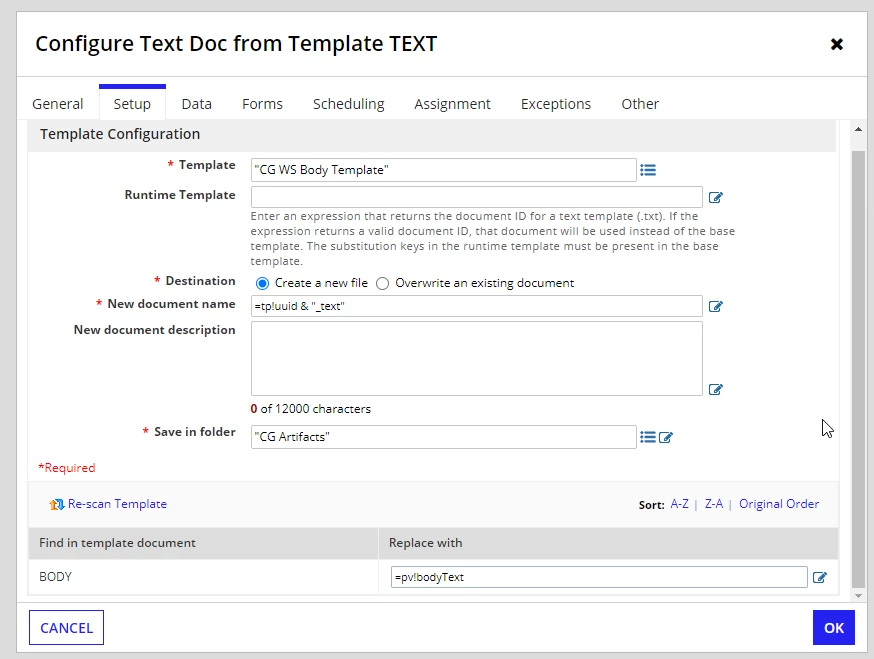
Task: Confirm with the OK button
Action: point(834,628)
